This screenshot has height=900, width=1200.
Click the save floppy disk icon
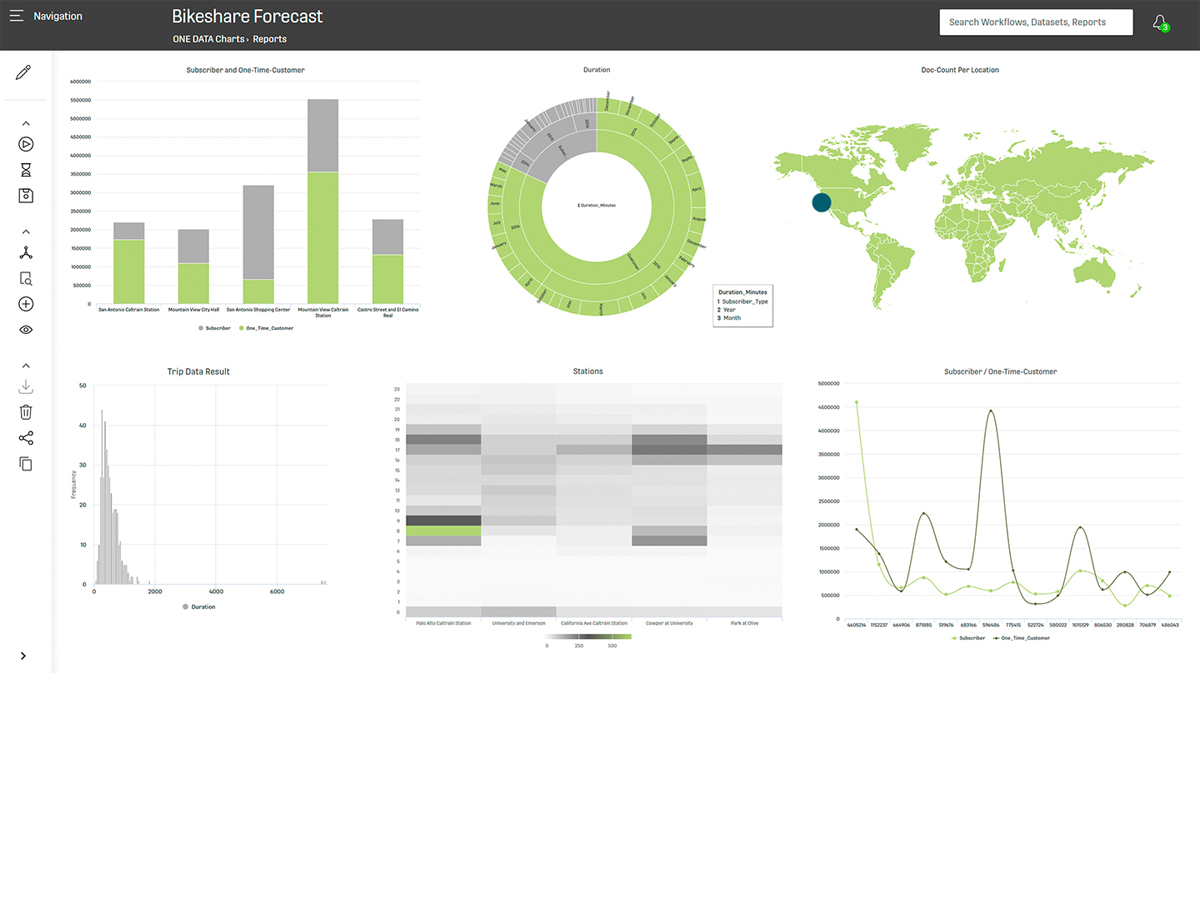(26, 196)
